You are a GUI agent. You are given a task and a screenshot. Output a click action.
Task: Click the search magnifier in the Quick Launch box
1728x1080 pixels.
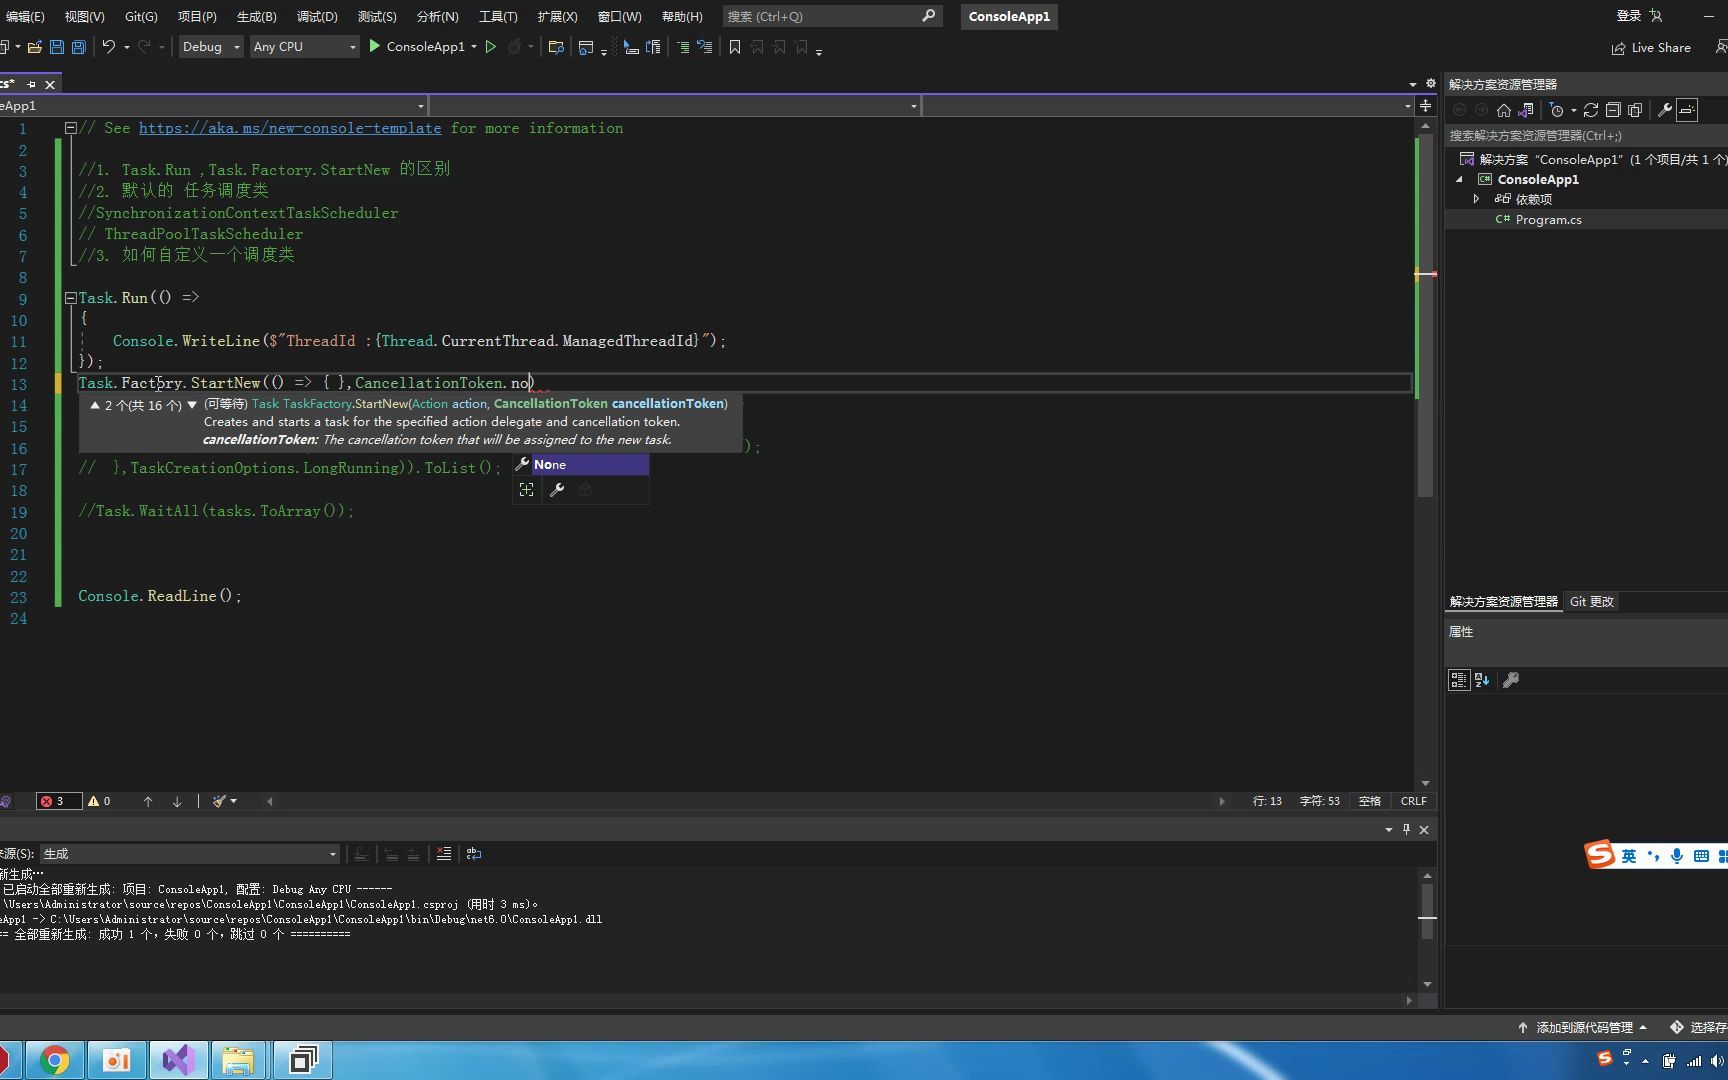tap(928, 16)
